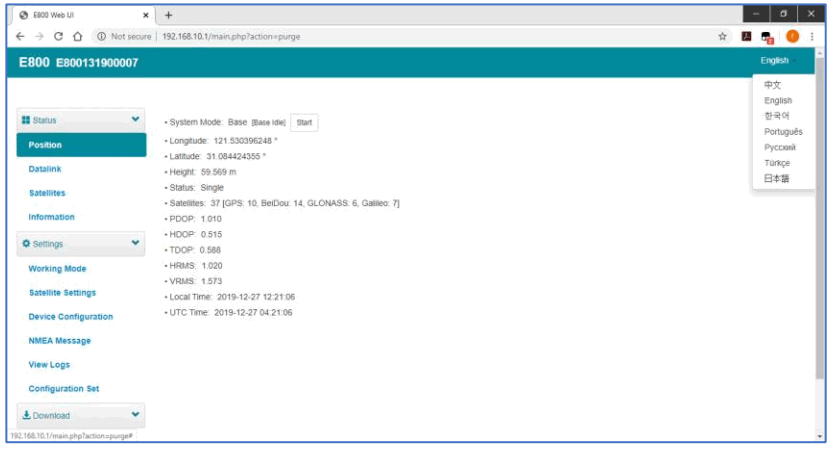This screenshot has width=833, height=451.
Task: Open NMEA Message settings
Action: (60, 341)
